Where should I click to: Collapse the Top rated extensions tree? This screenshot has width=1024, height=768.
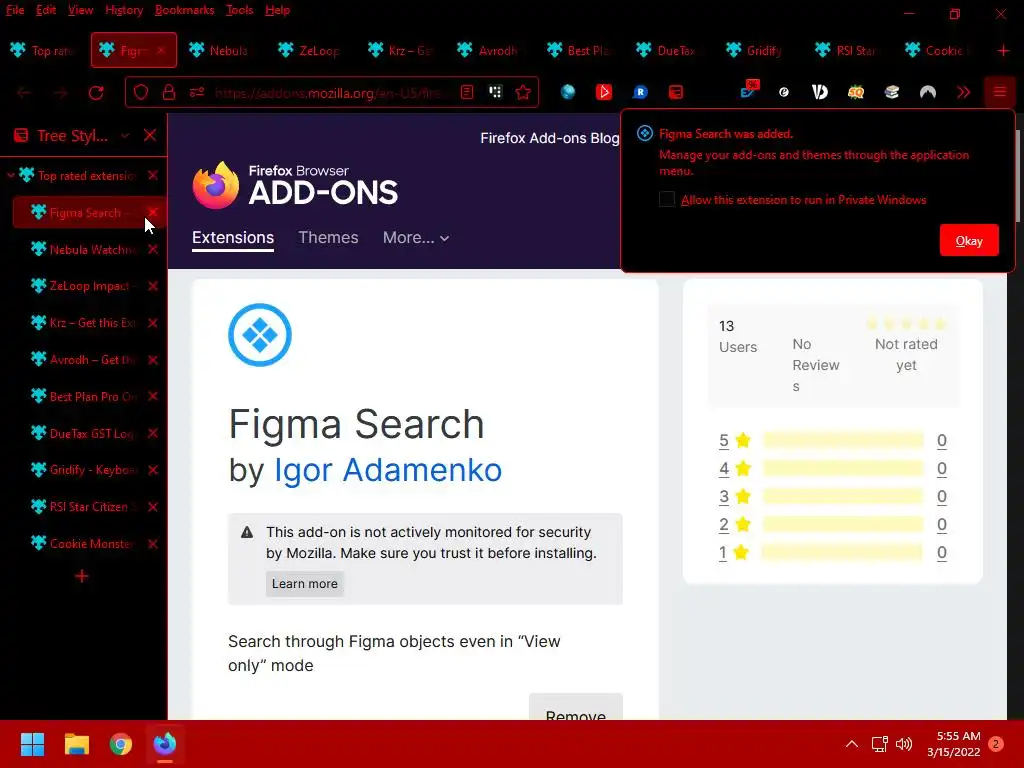click(11, 175)
